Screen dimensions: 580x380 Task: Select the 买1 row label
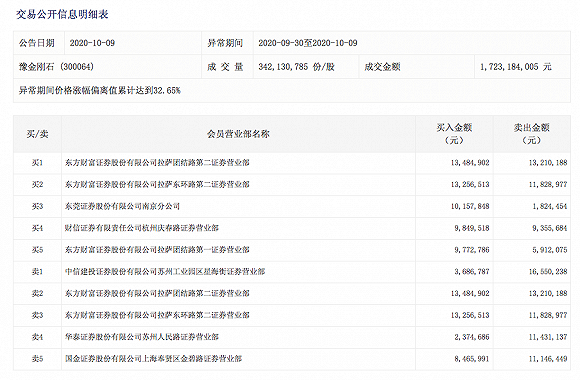point(37,162)
